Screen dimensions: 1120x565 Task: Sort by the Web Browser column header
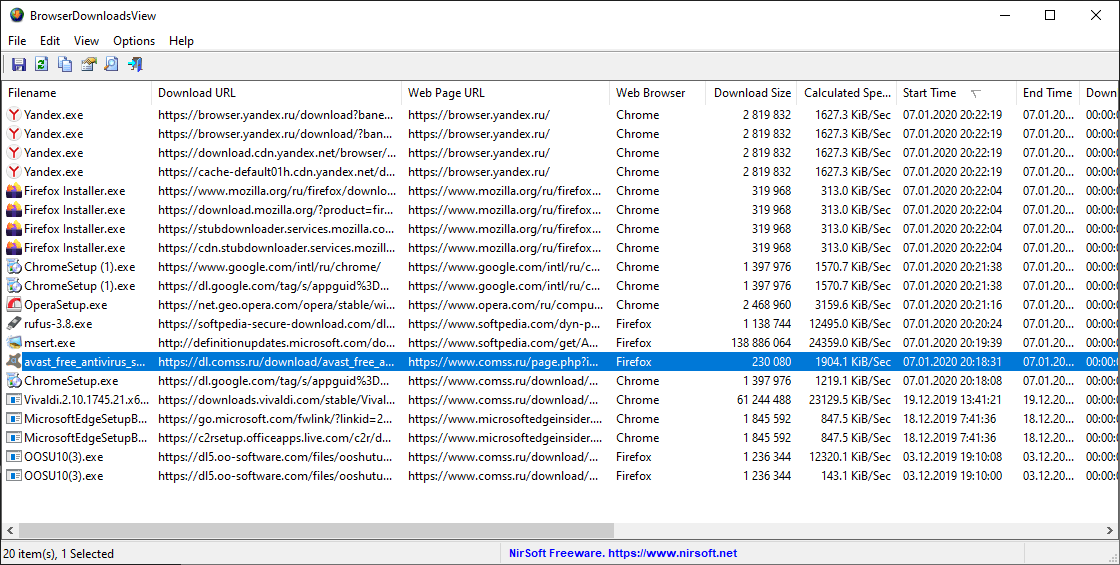tap(657, 93)
